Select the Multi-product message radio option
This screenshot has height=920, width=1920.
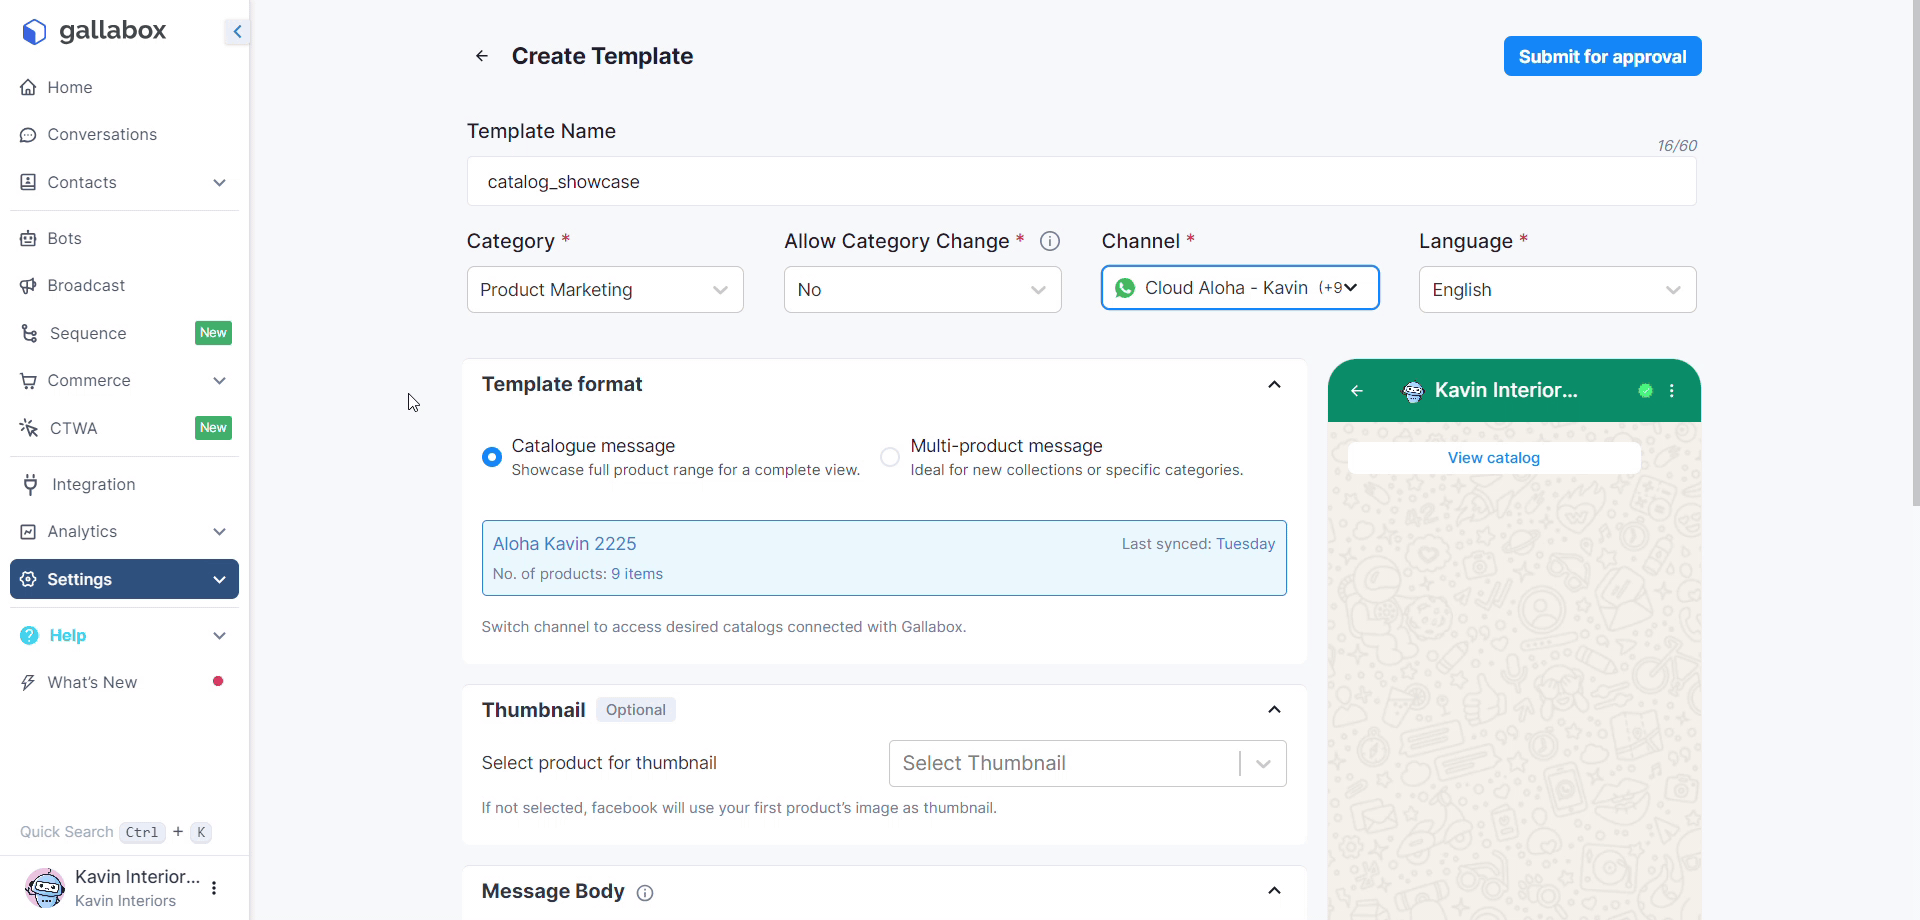(890, 457)
